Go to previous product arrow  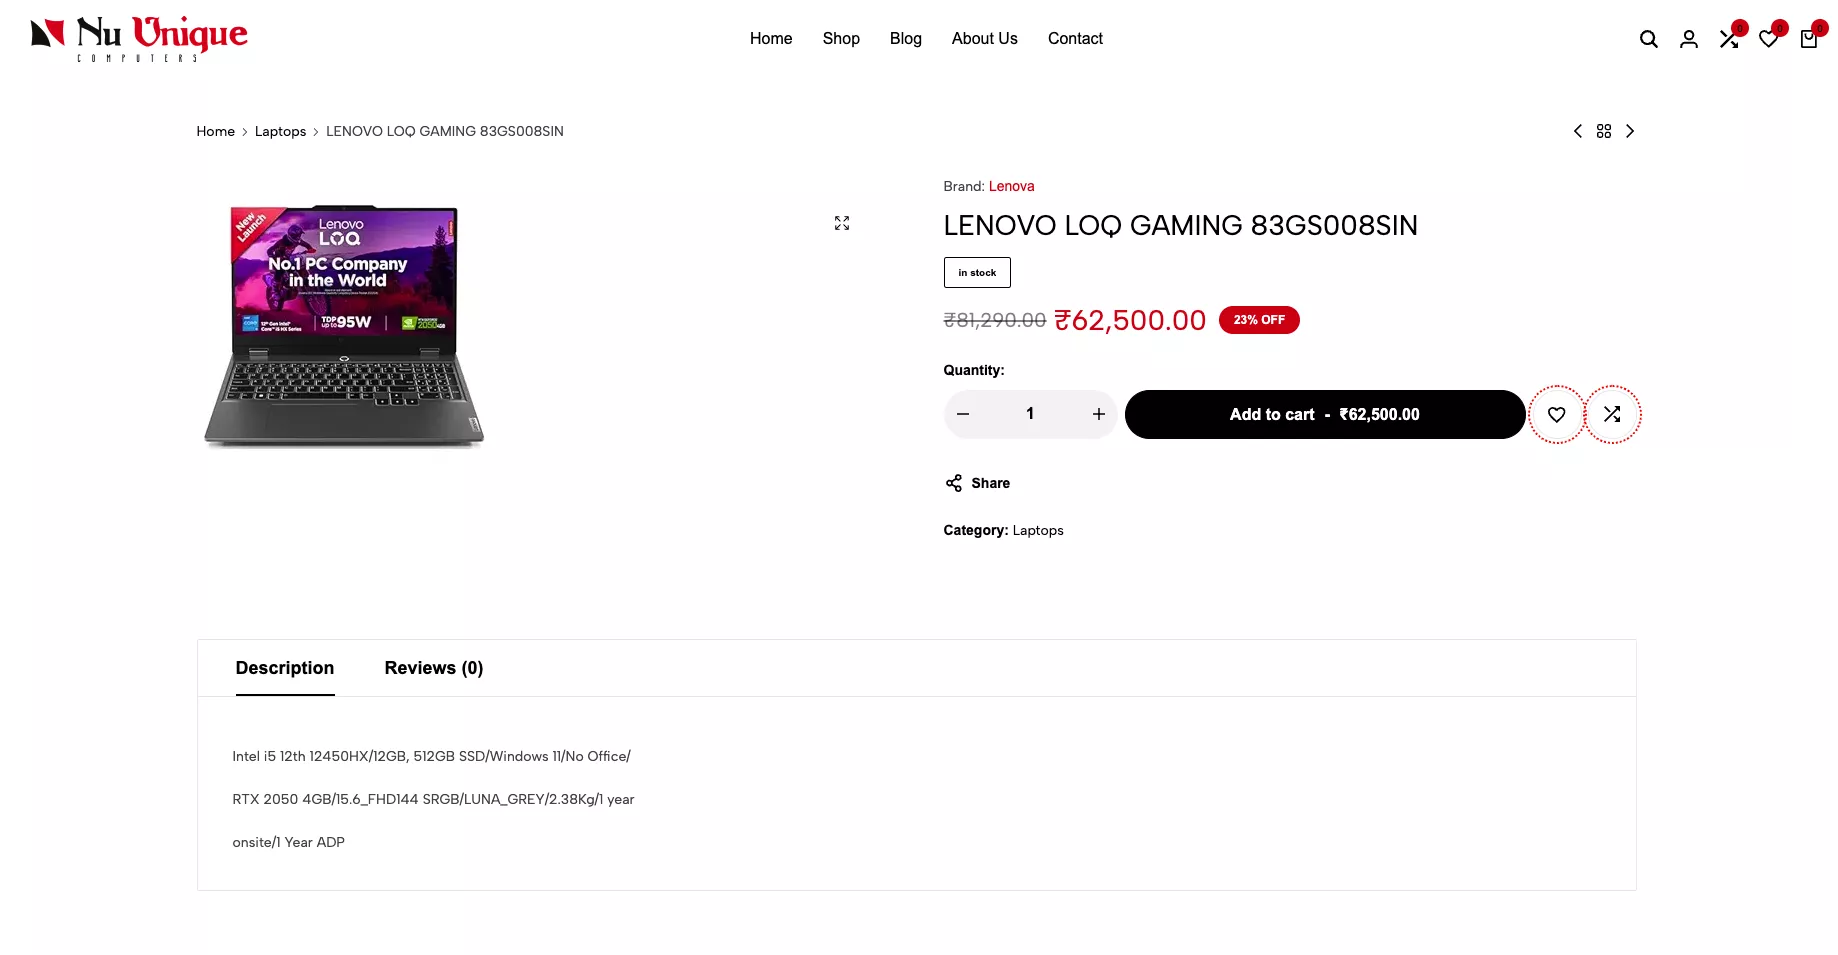[x=1577, y=131]
